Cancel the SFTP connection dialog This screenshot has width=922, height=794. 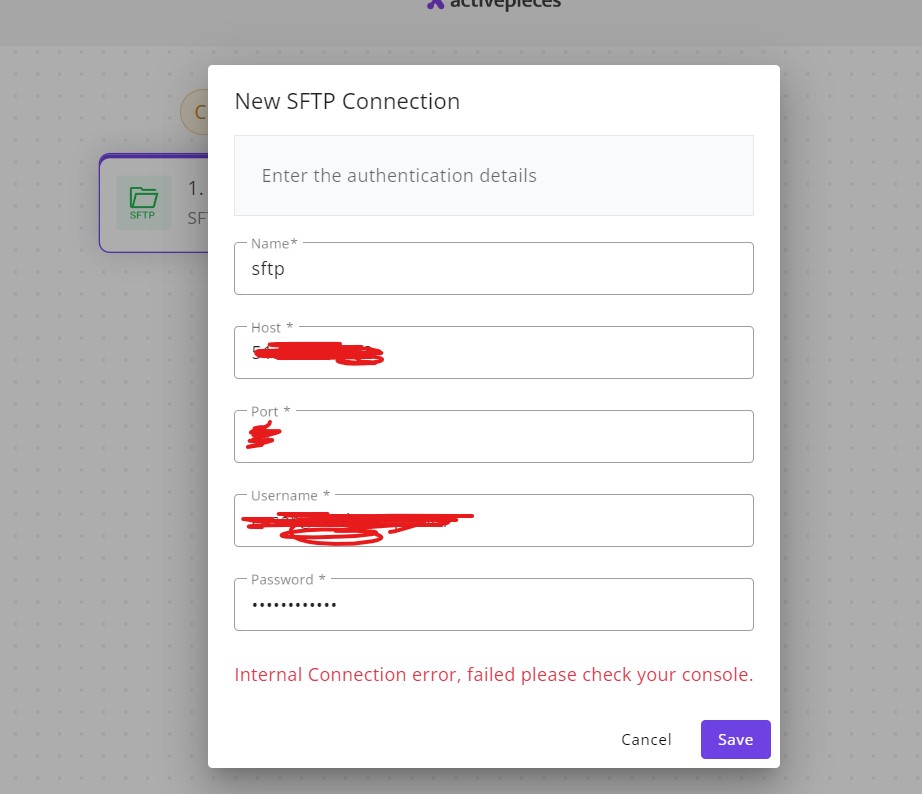646,739
